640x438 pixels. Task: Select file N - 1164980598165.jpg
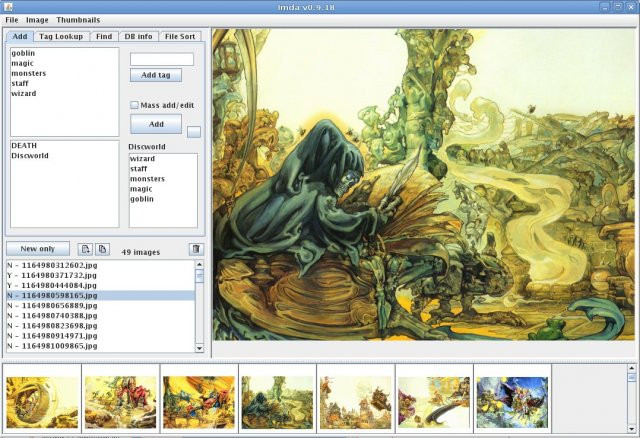click(100, 296)
